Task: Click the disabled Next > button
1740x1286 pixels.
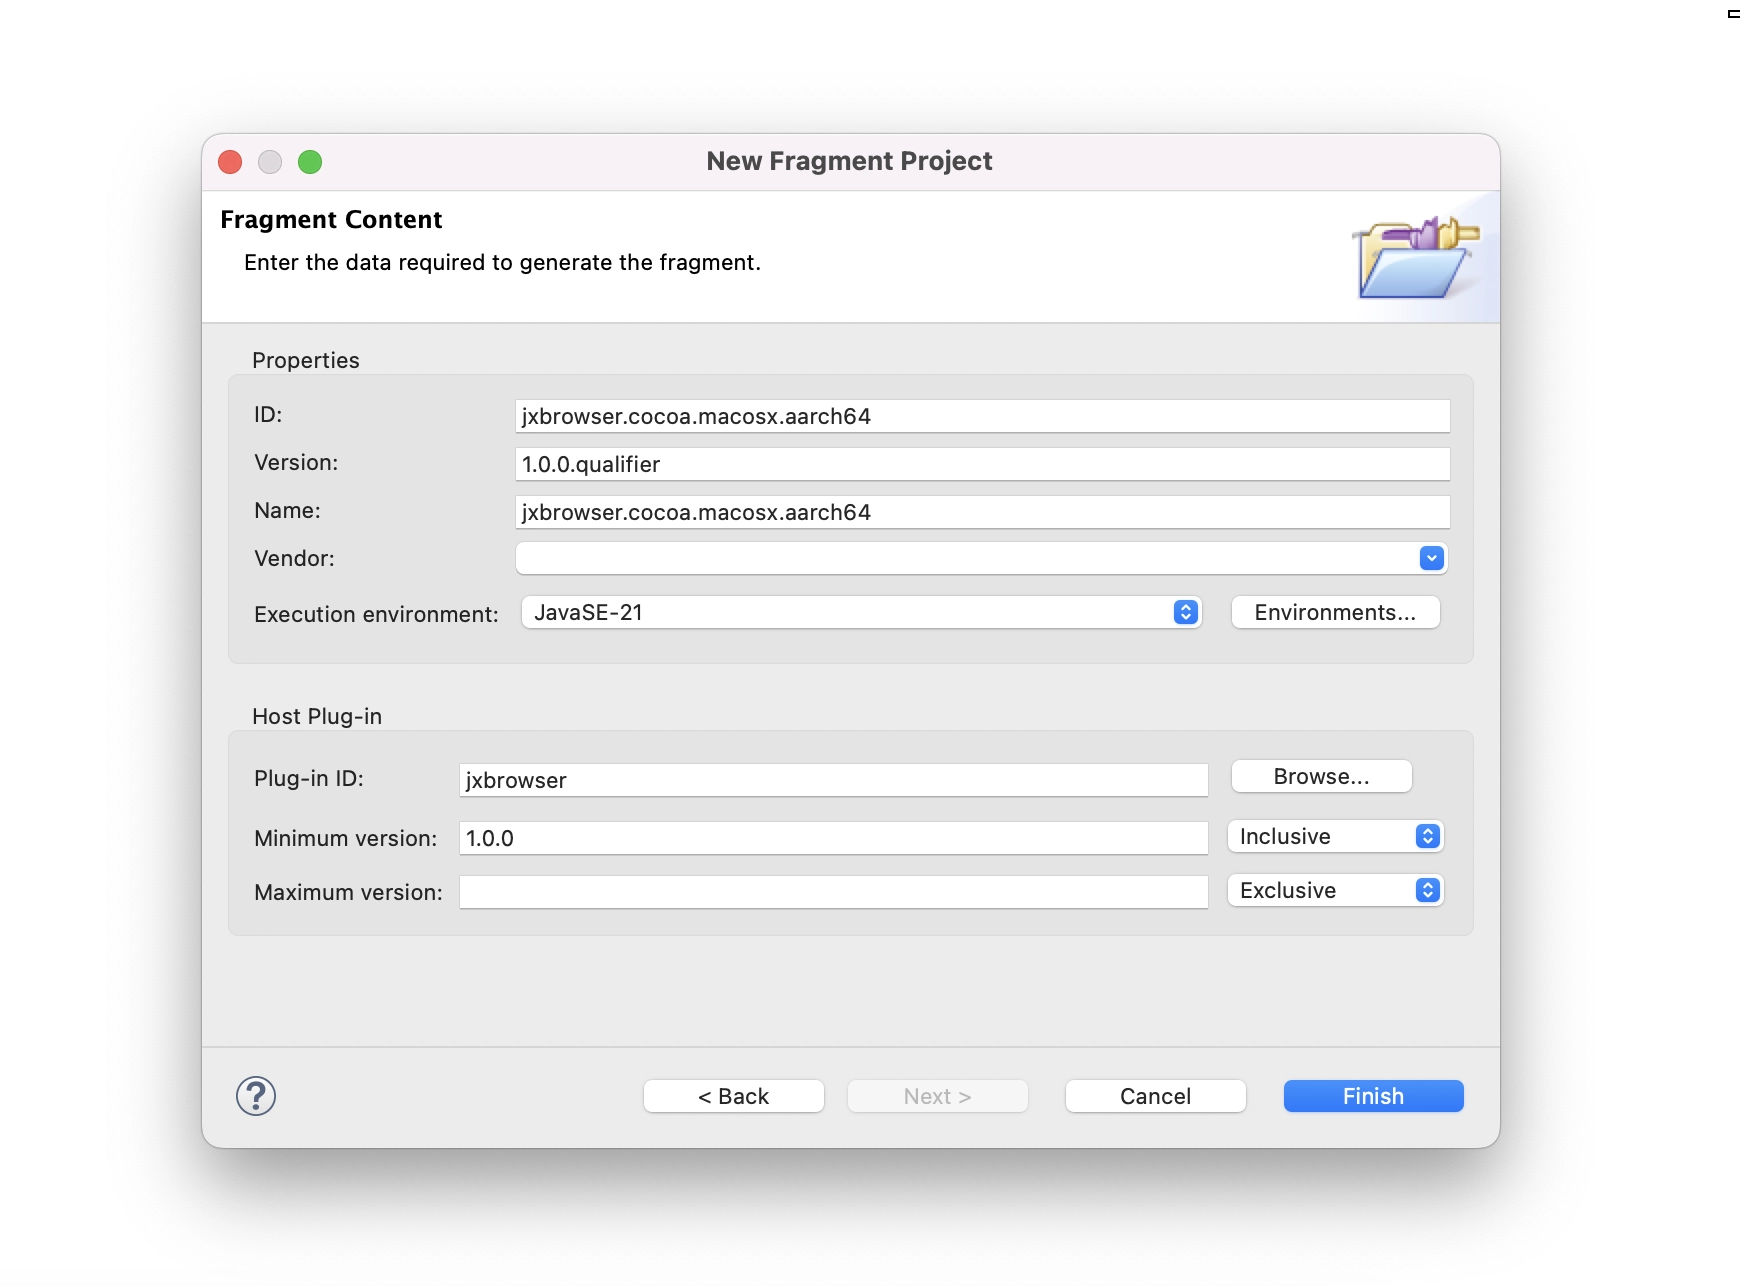Action: [x=937, y=1096]
